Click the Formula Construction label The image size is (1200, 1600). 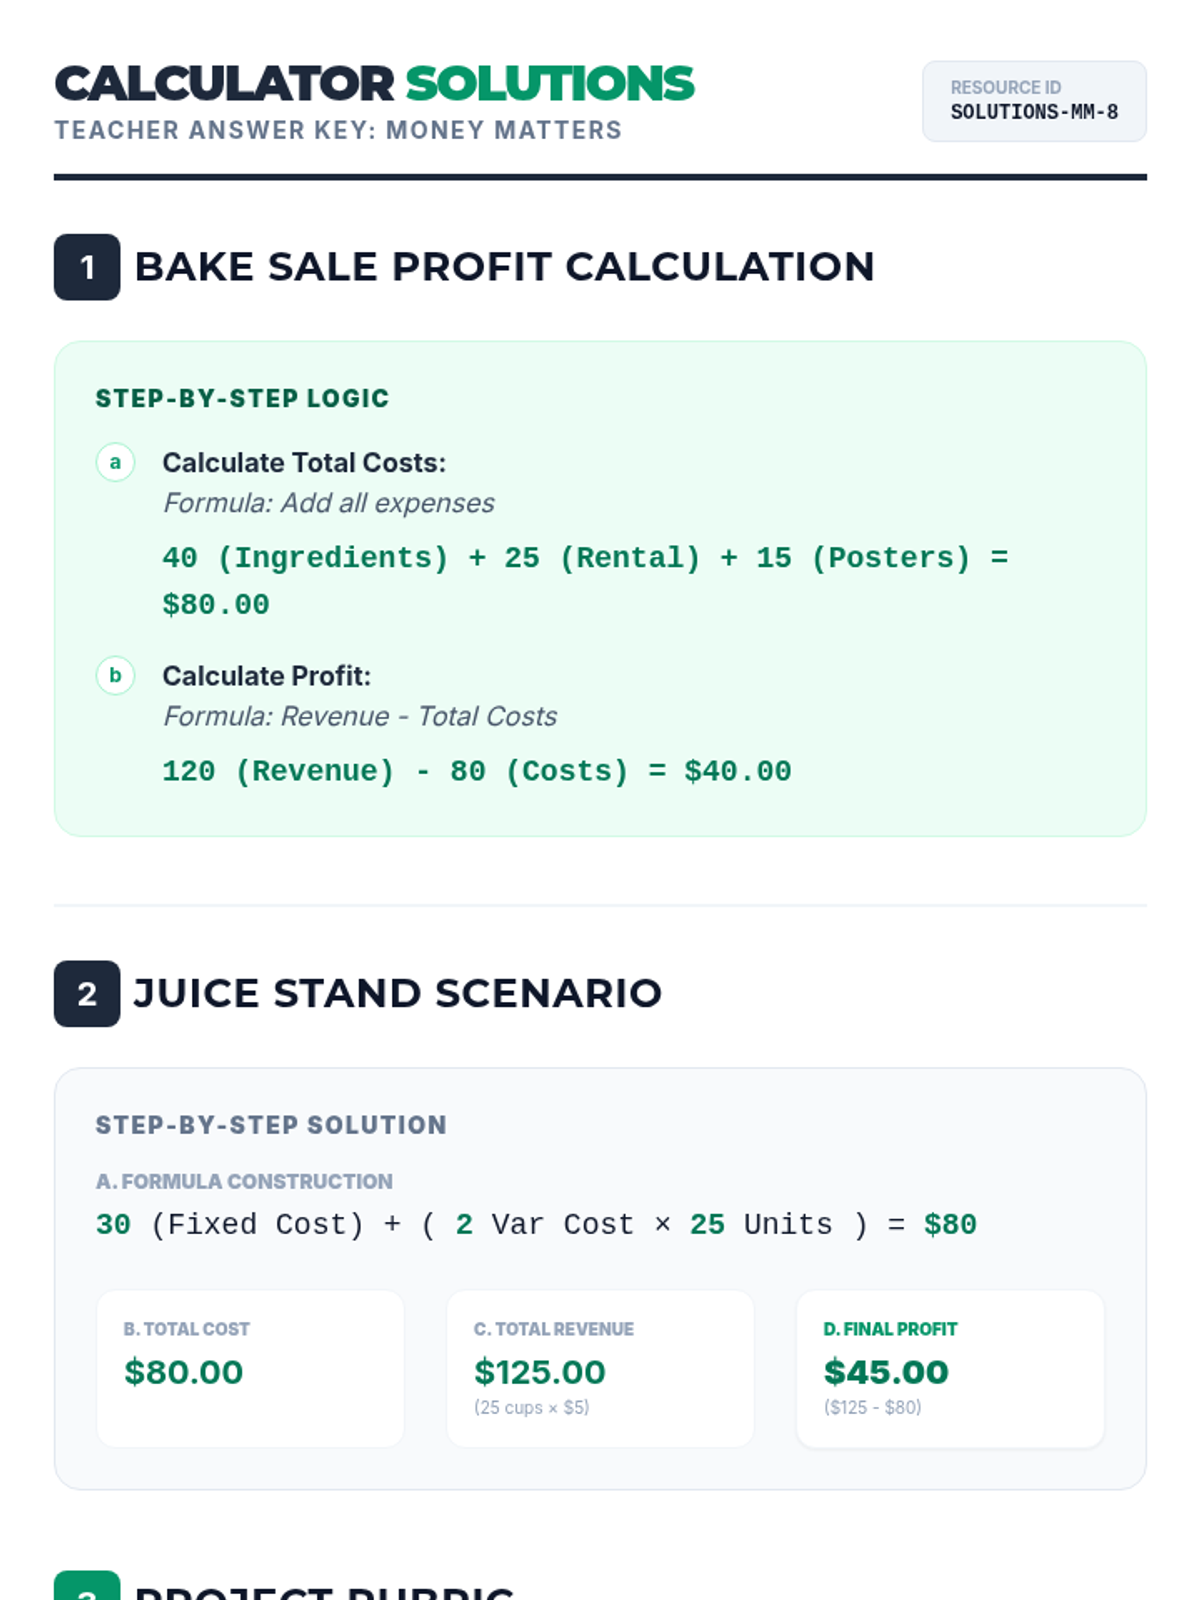tap(244, 1181)
